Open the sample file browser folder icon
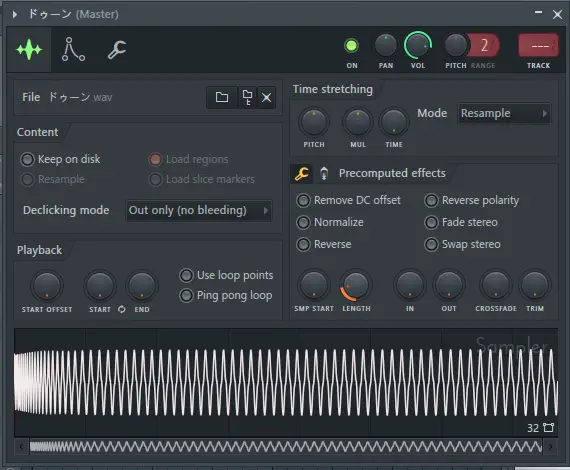 point(222,97)
